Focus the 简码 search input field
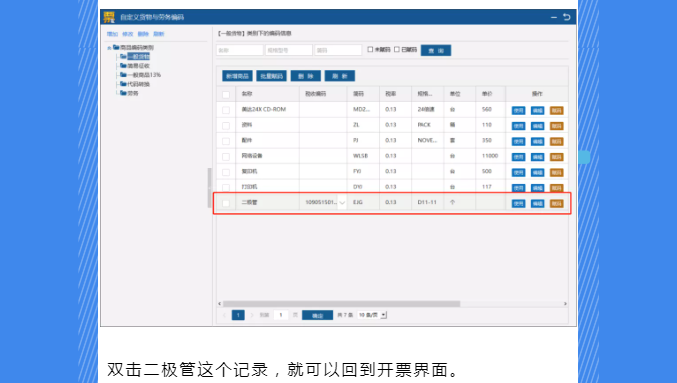This screenshot has width=677, height=383. (338, 50)
